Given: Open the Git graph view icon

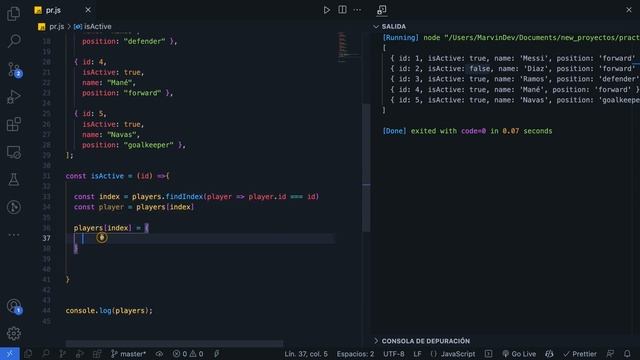Looking at the screenshot, I should 14,207.
